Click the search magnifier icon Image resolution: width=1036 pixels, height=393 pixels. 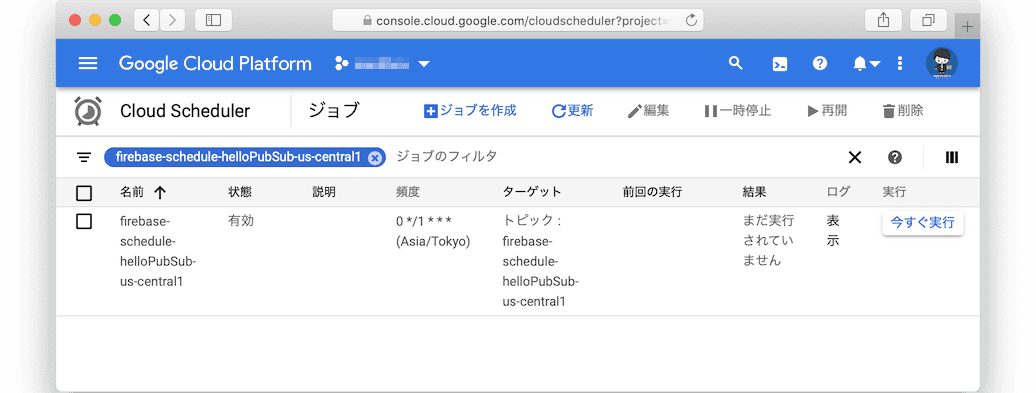coord(735,63)
